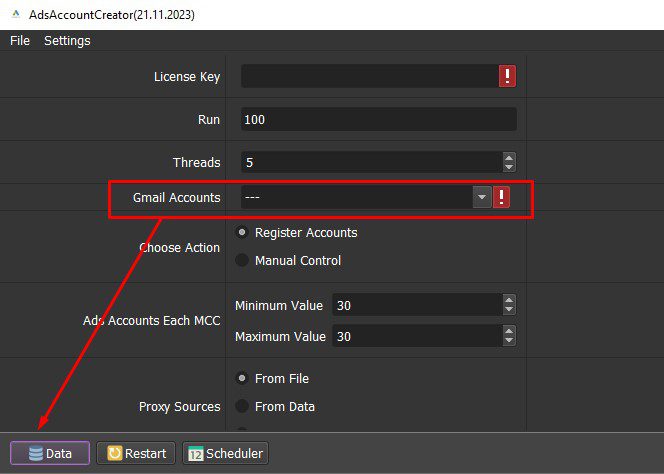Click the Choose Action label
This screenshot has width=664, height=474.
coord(180,247)
